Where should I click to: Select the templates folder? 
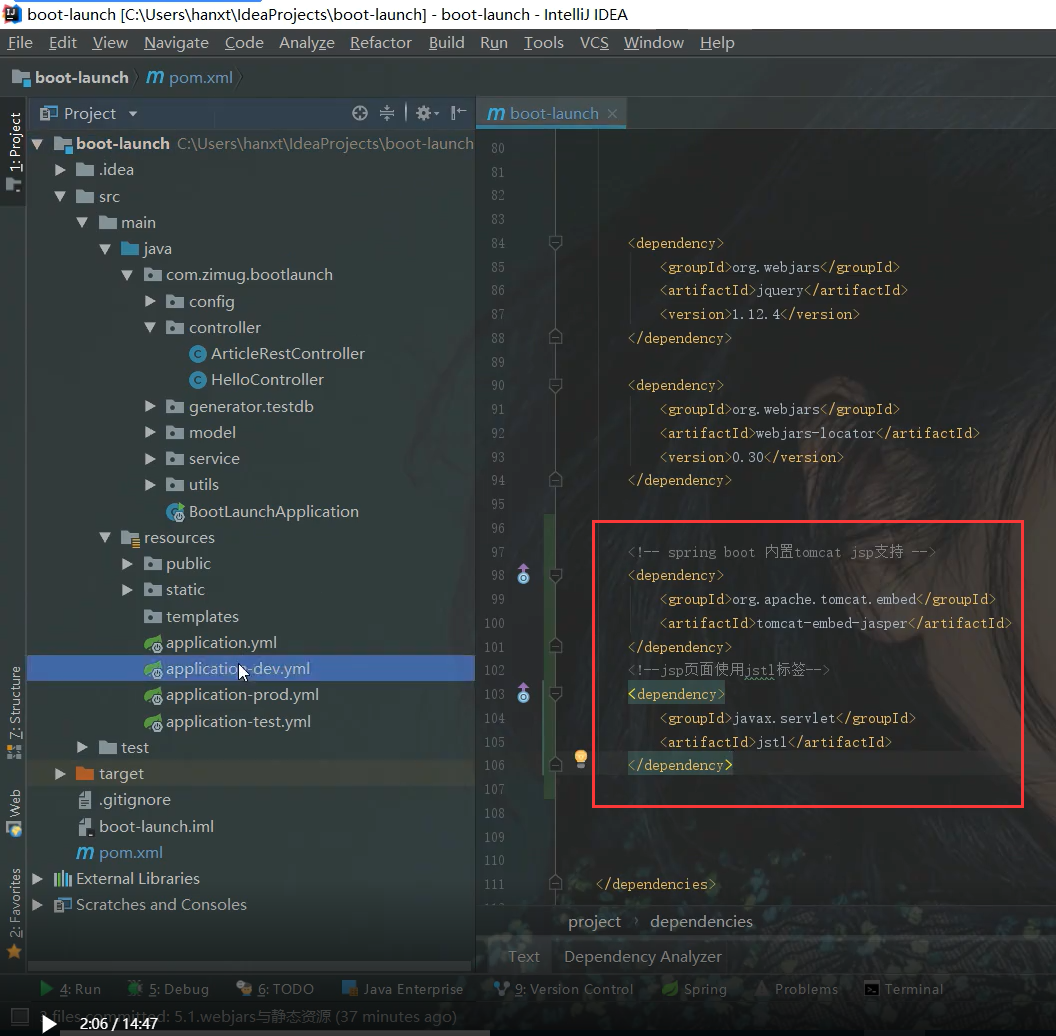pyautogui.click(x=191, y=617)
